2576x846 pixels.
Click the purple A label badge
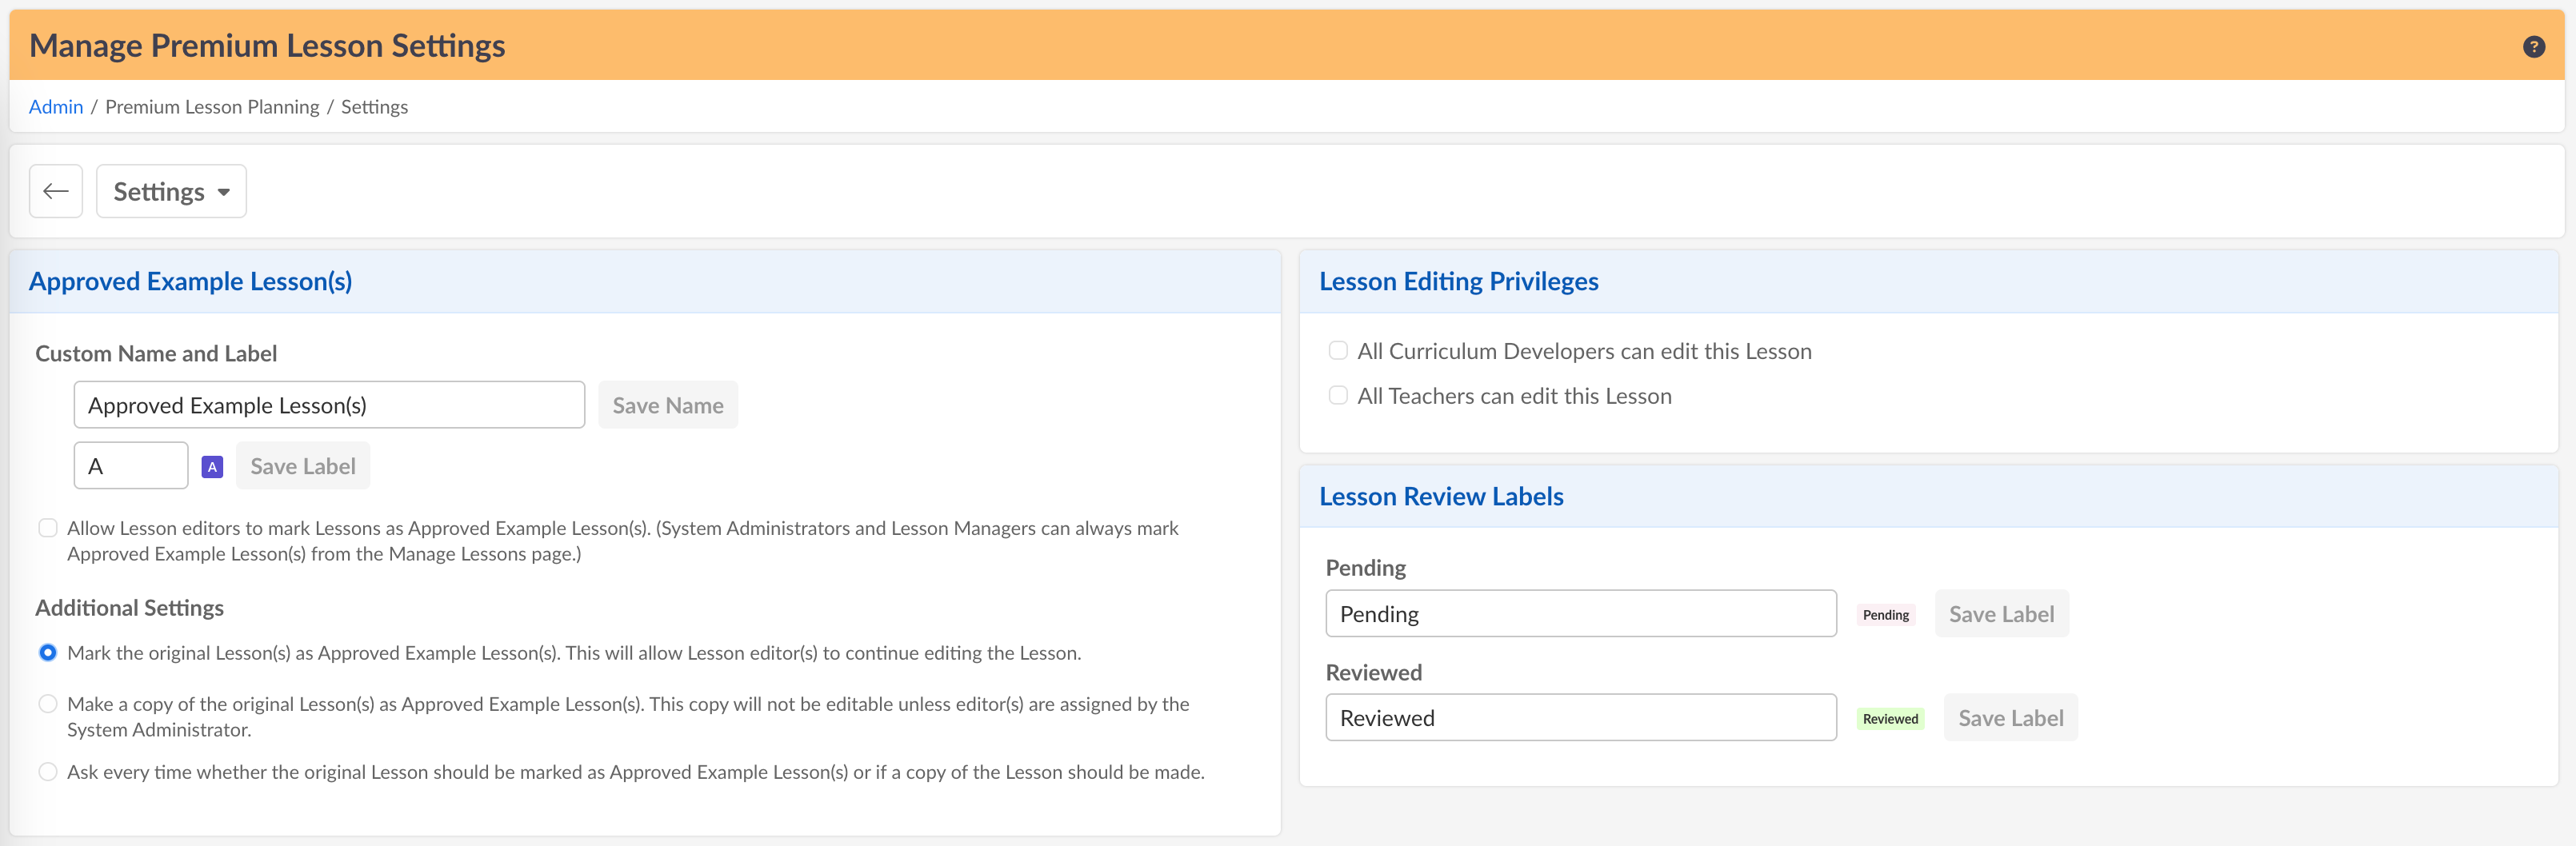click(212, 467)
